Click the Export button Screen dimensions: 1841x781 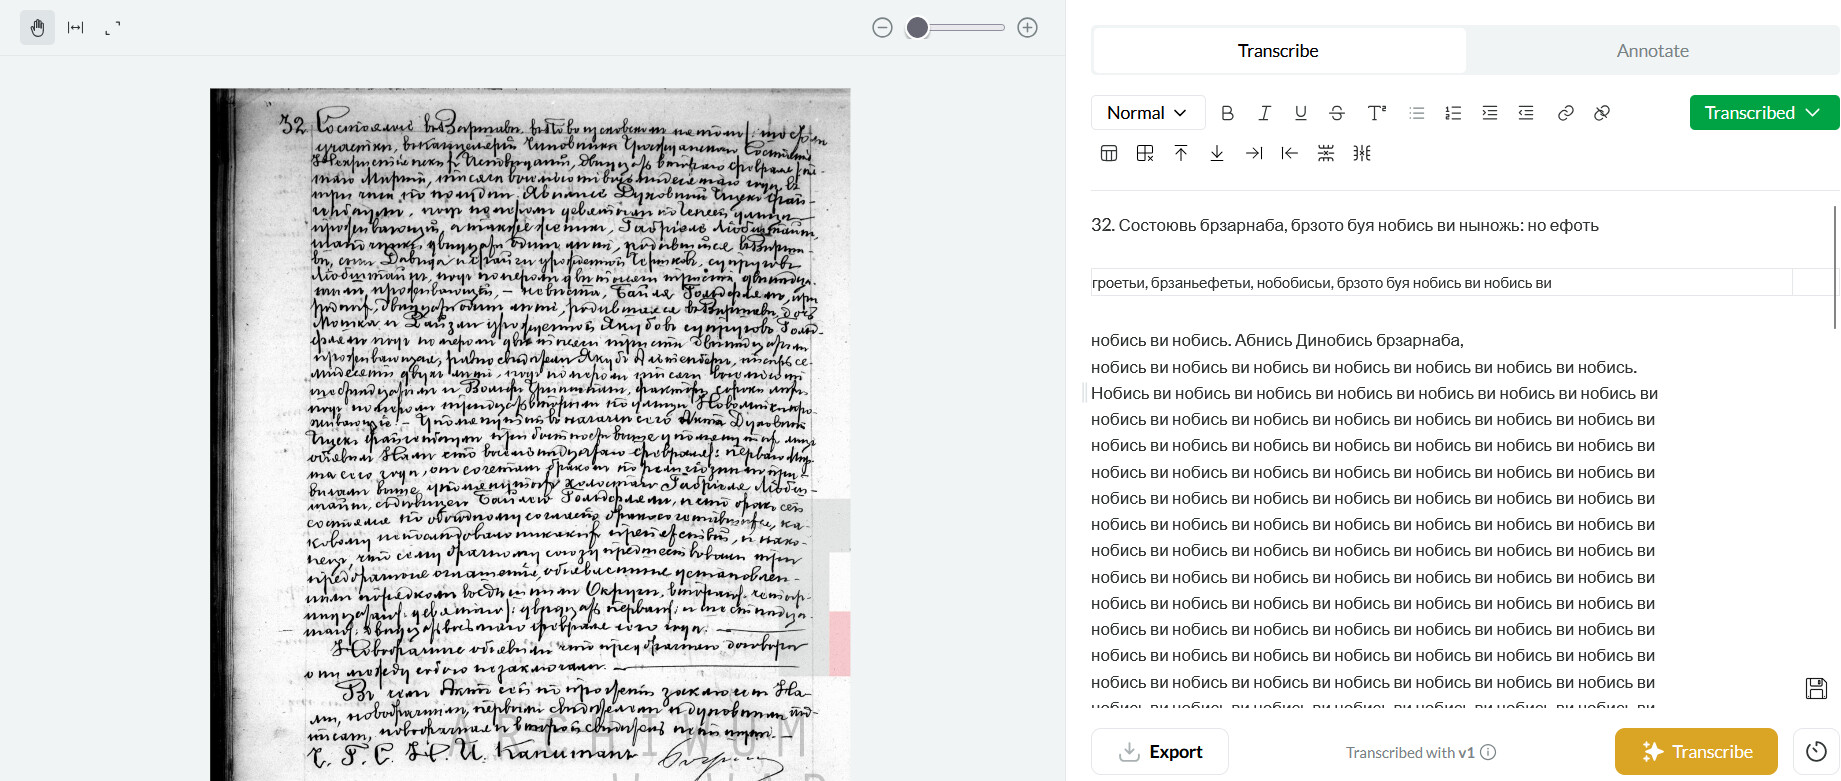pyautogui.click(x=1160, y=752)
